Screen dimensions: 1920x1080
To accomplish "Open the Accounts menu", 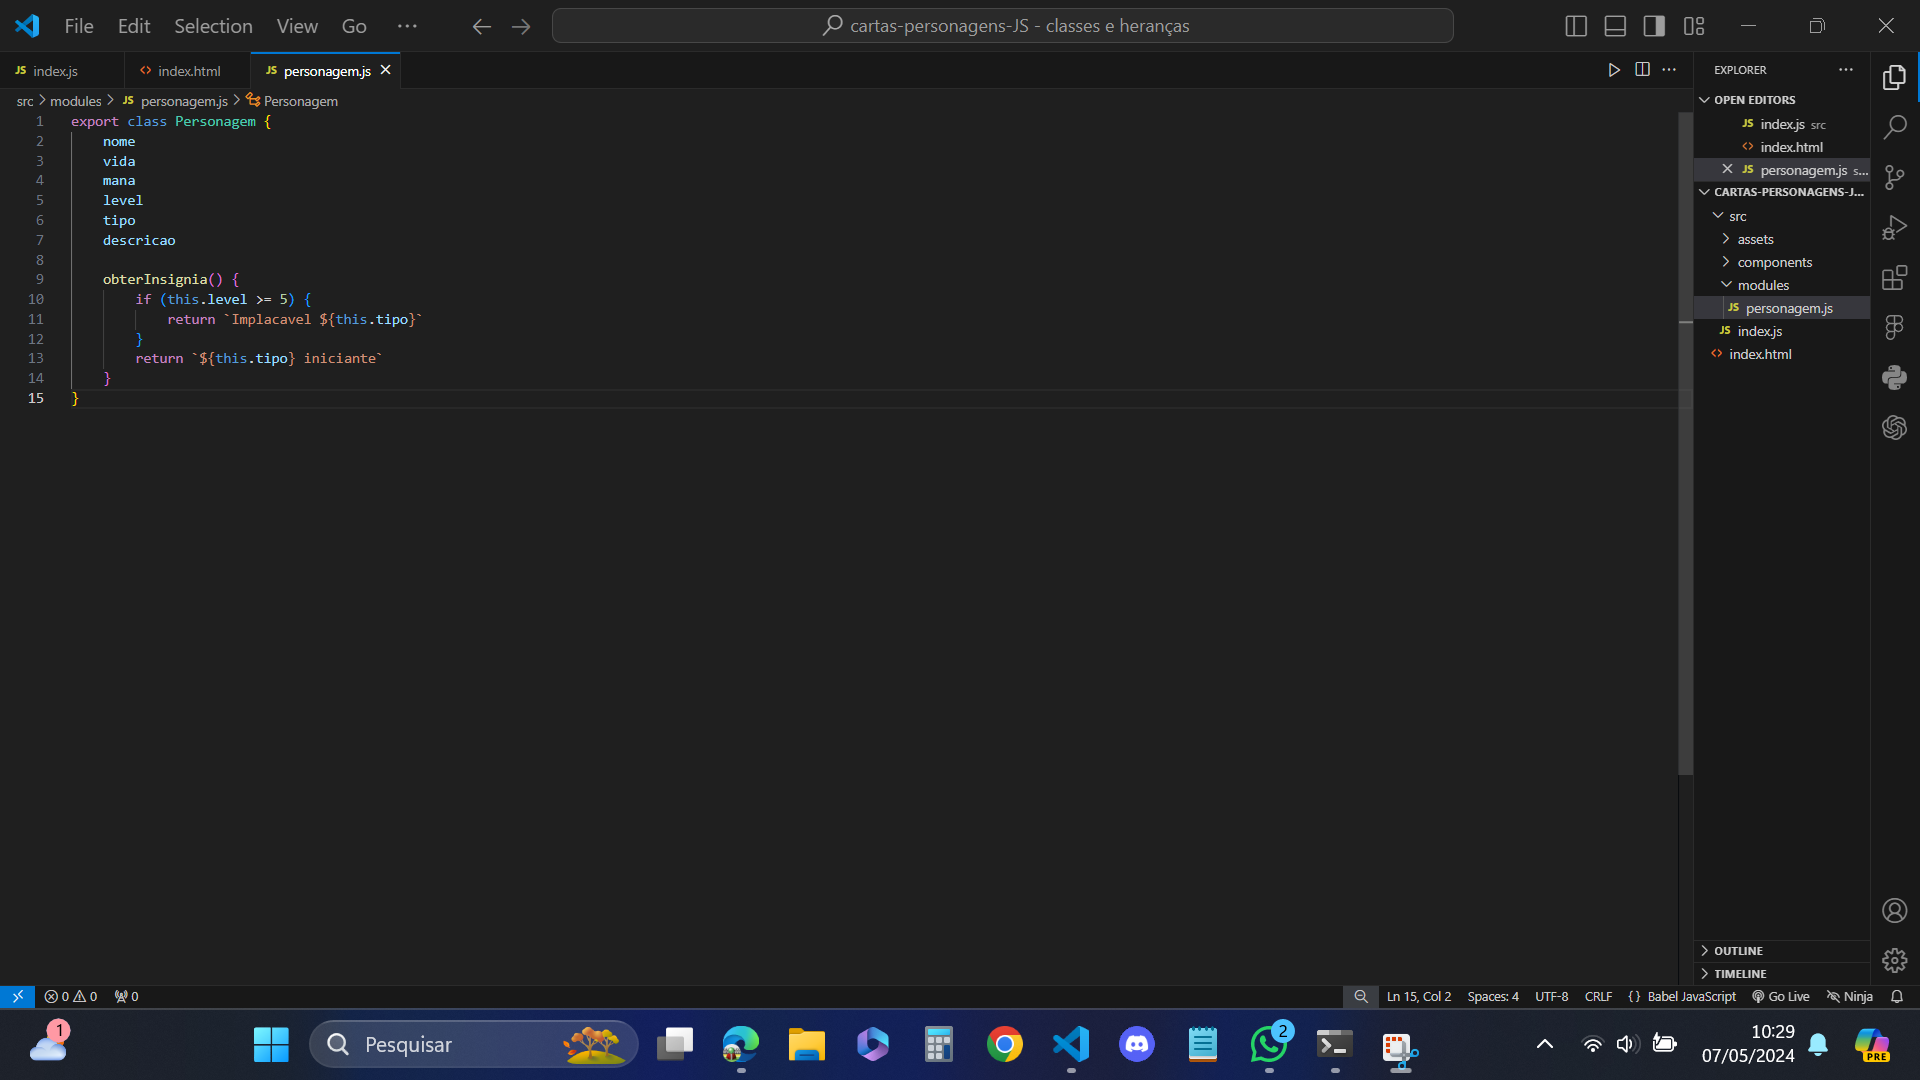I will (1894, 910).
